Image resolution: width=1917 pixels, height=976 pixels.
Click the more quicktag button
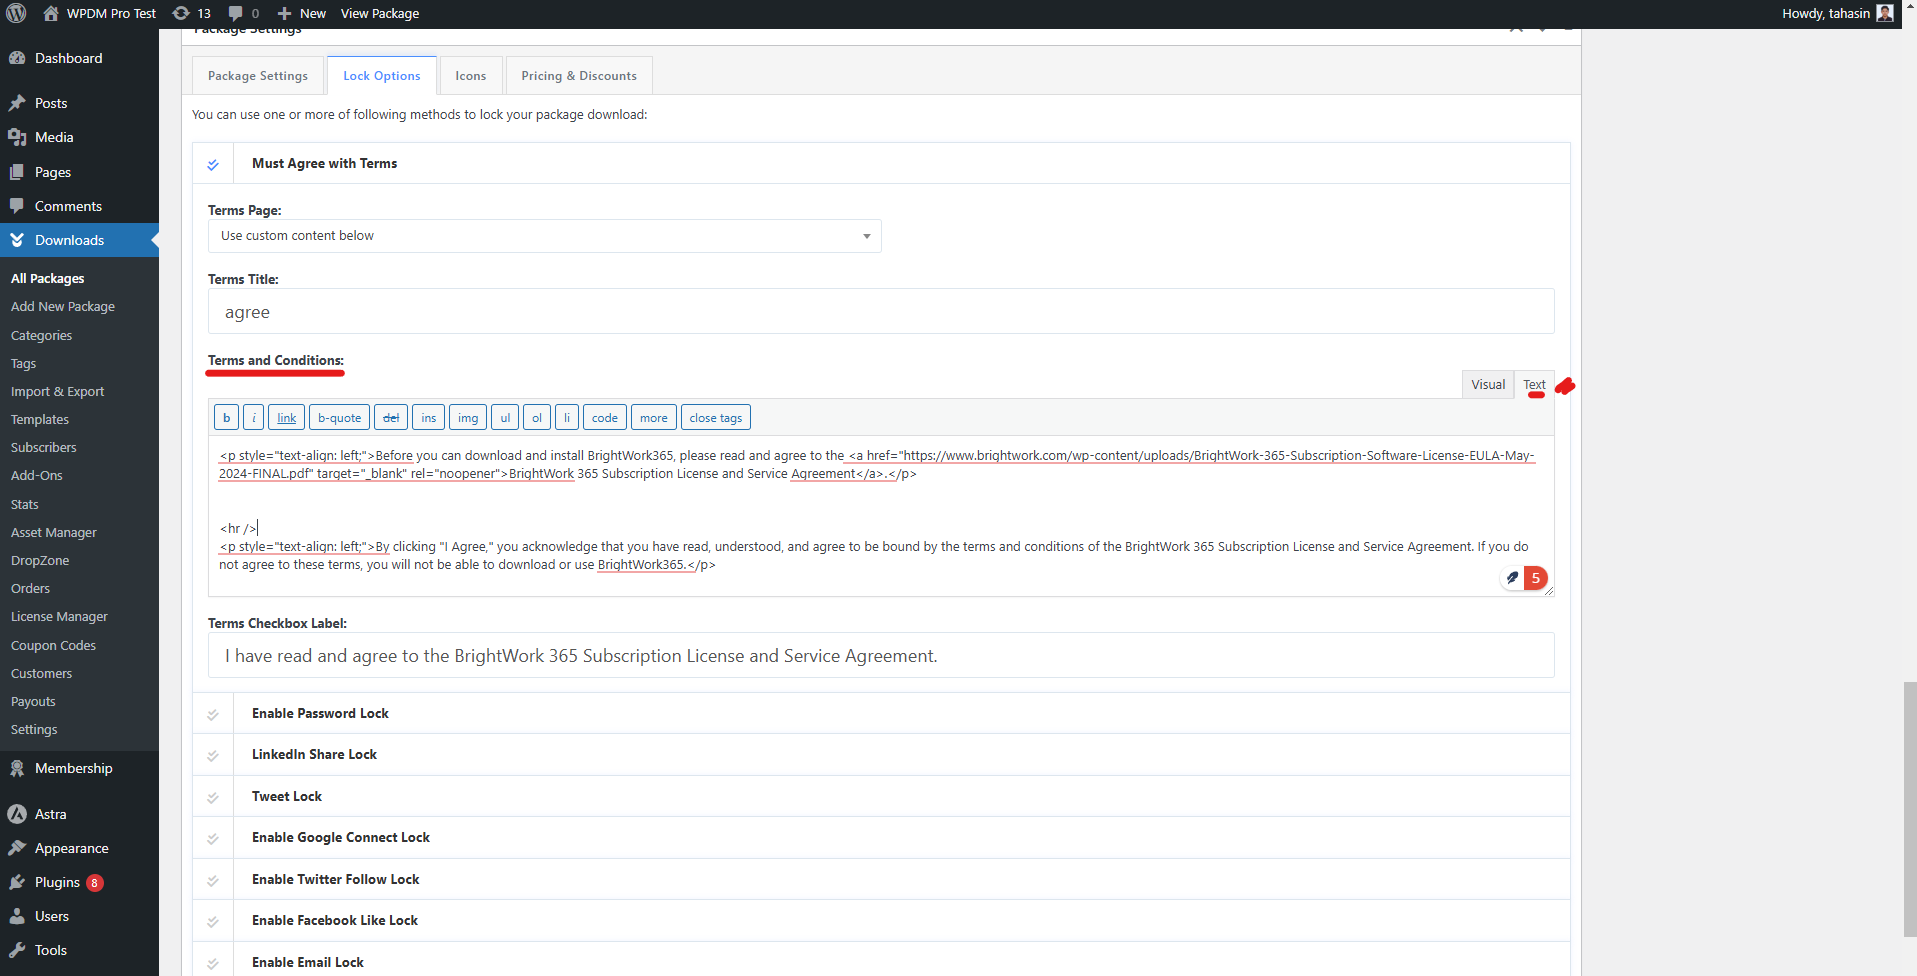pyautogui.click(x=654, y=417)
